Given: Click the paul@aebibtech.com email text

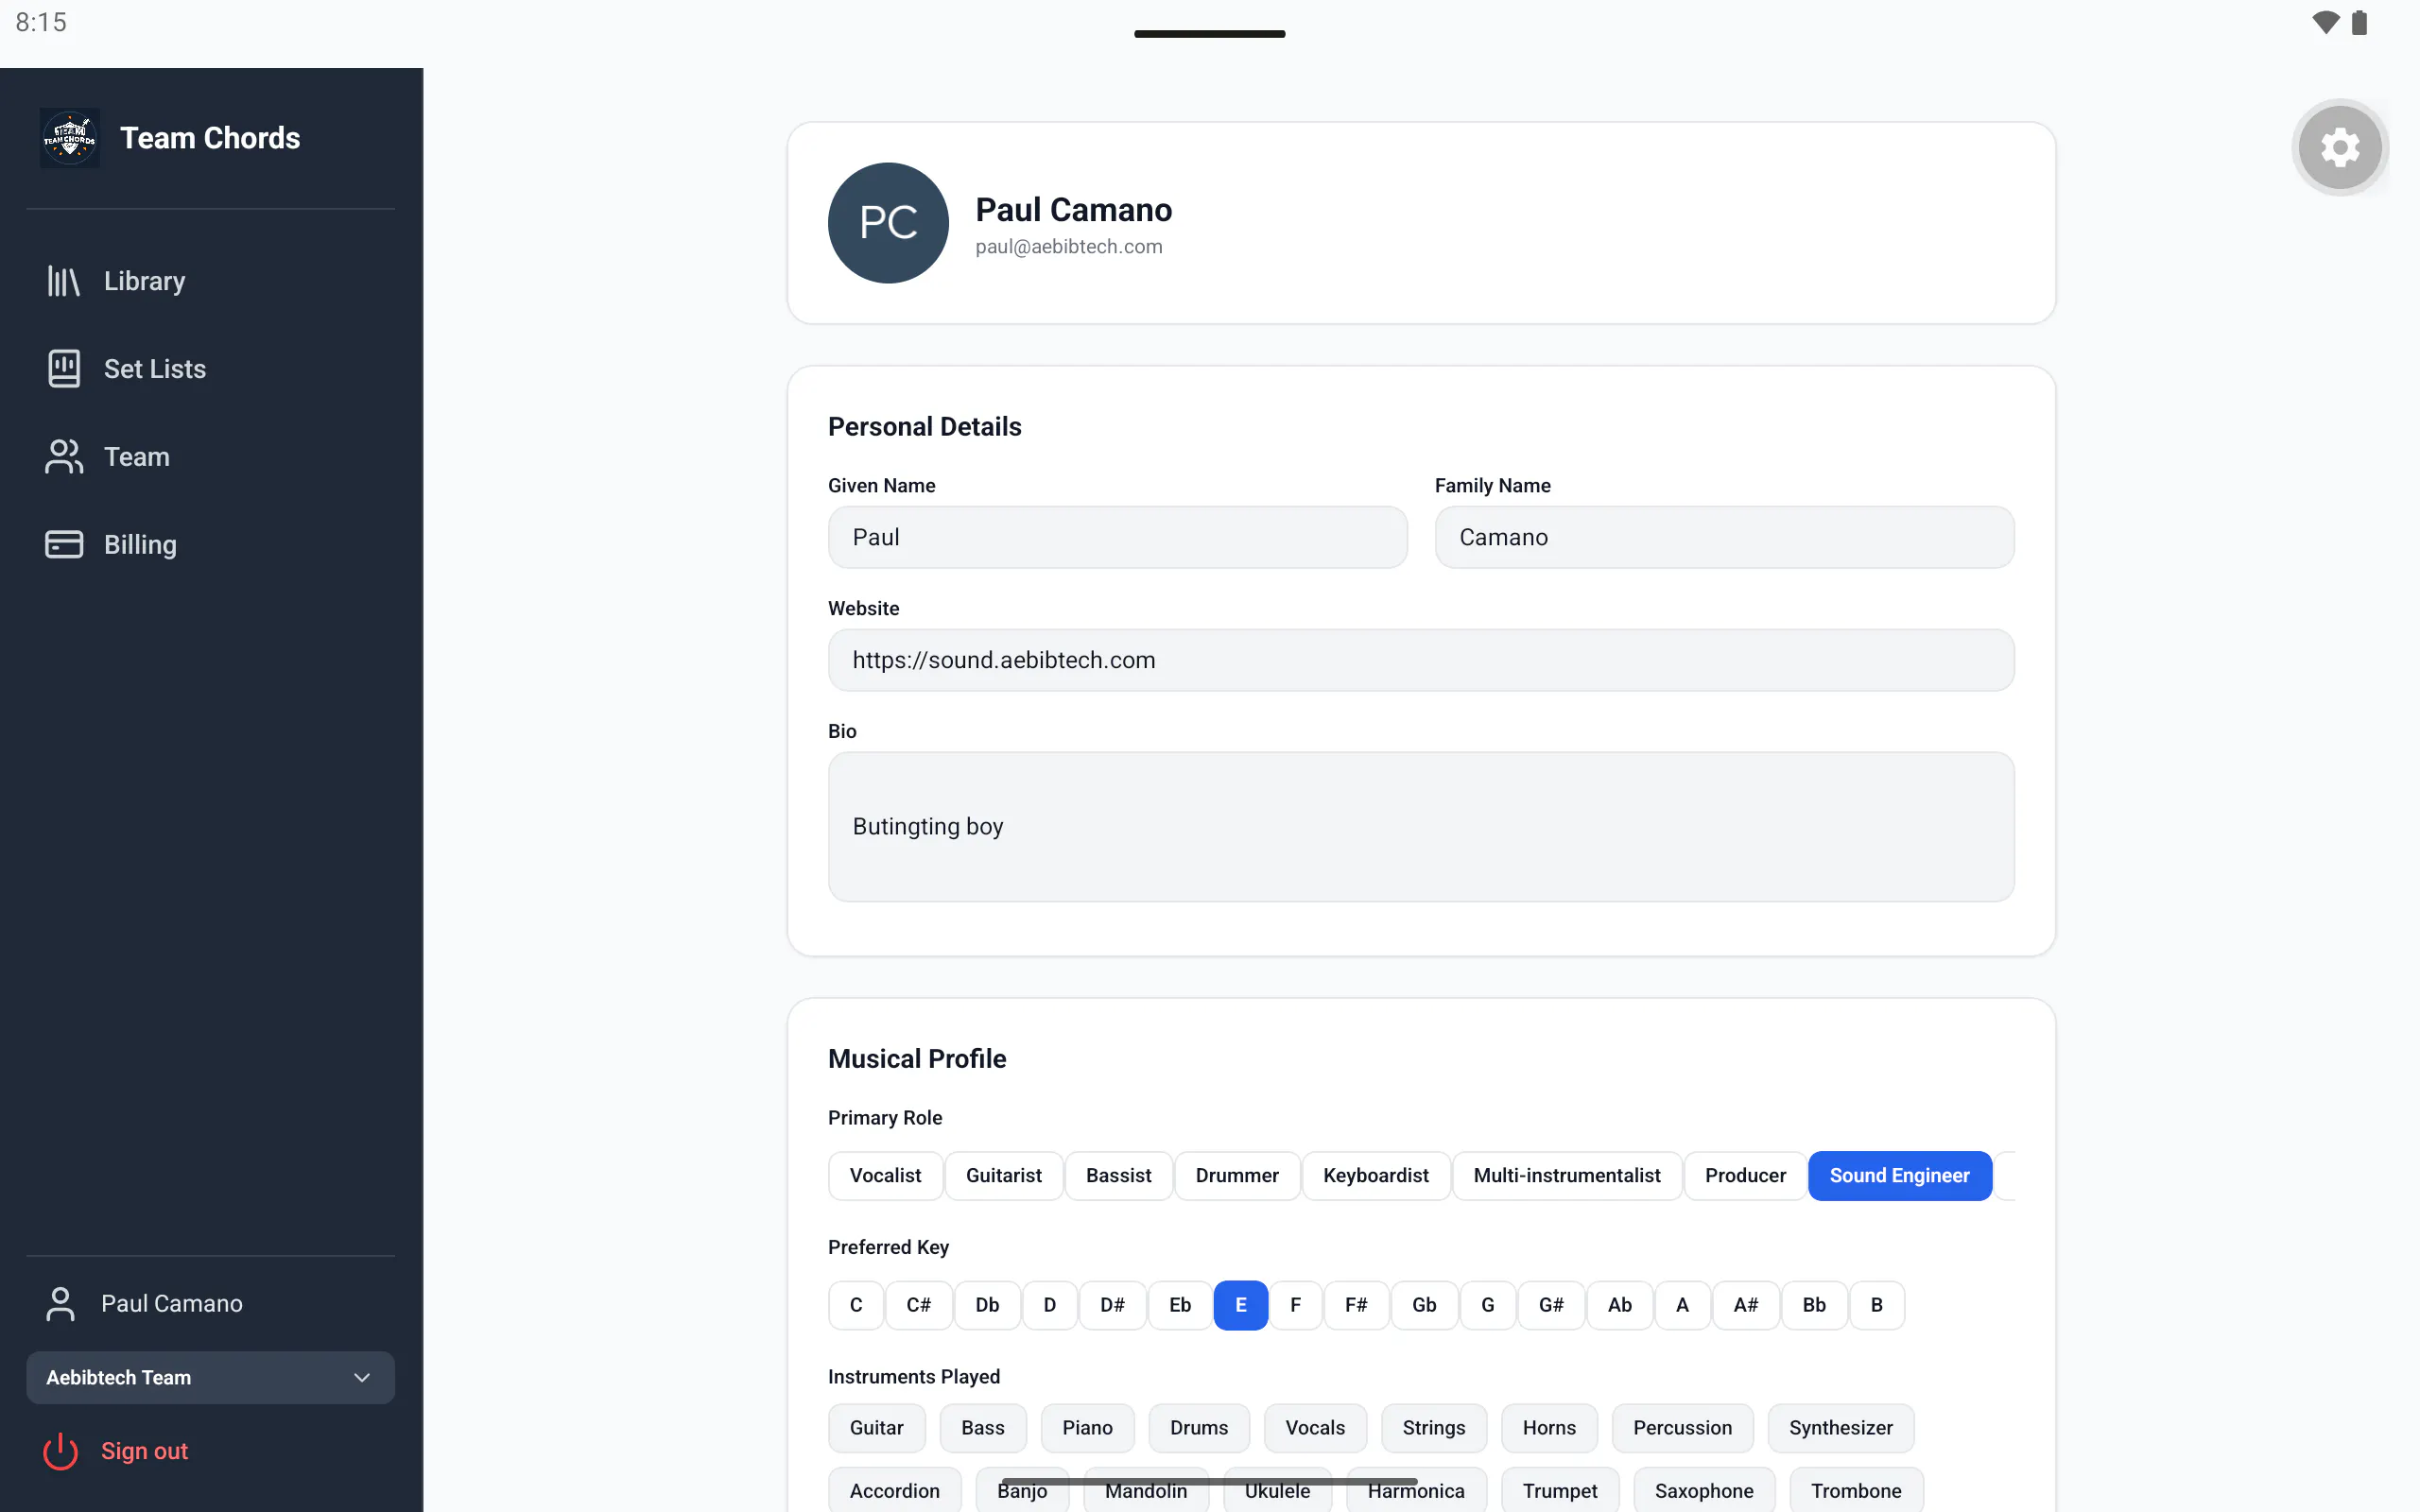Looking at the screenshot, I should (x=1068, y=246).
